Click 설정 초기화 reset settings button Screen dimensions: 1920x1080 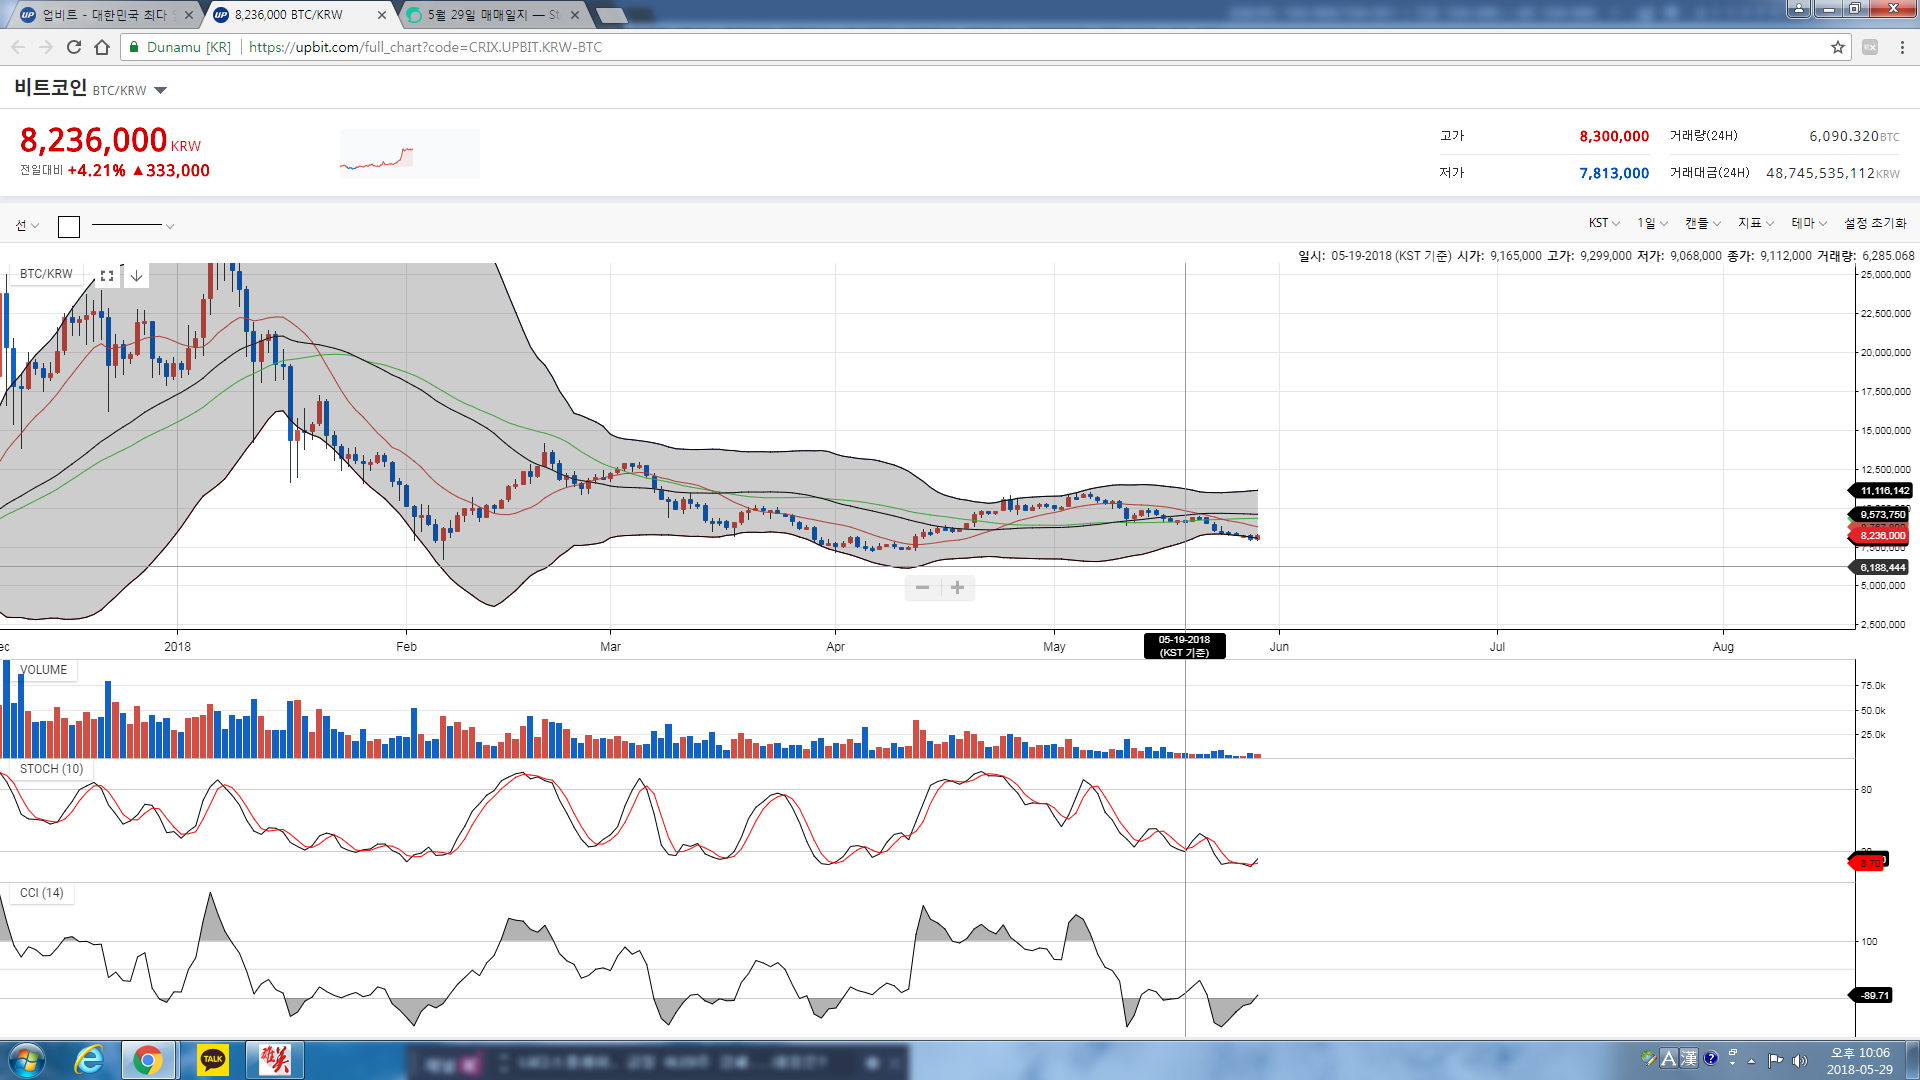pos(1875,223)
